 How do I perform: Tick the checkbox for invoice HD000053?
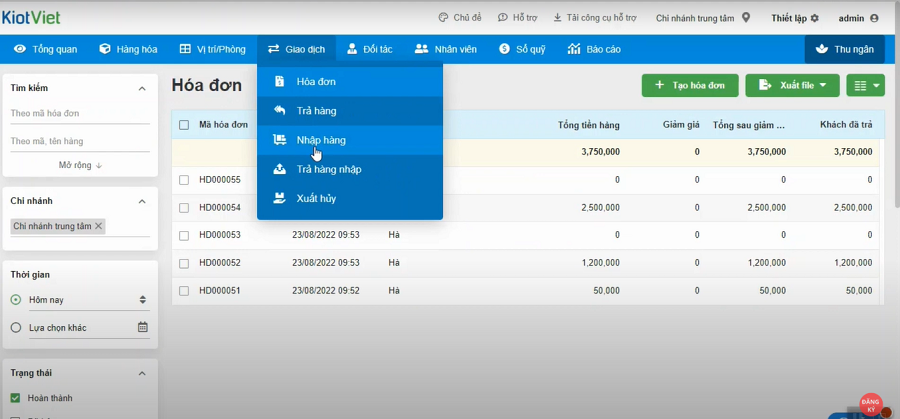click(184, 235)
